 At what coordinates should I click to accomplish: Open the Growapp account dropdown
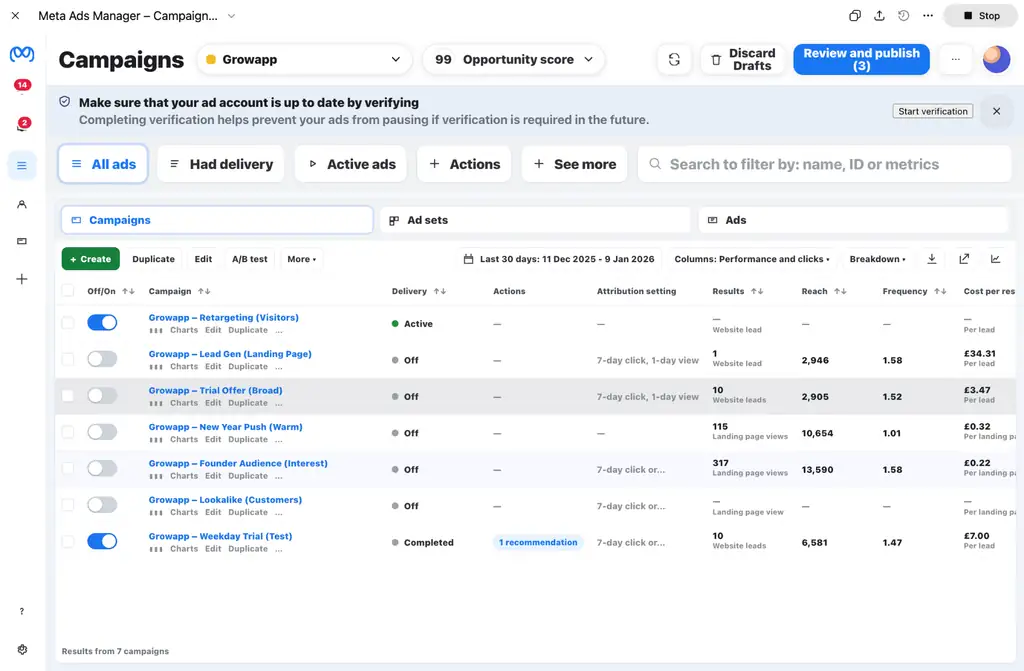click(304, 59)
